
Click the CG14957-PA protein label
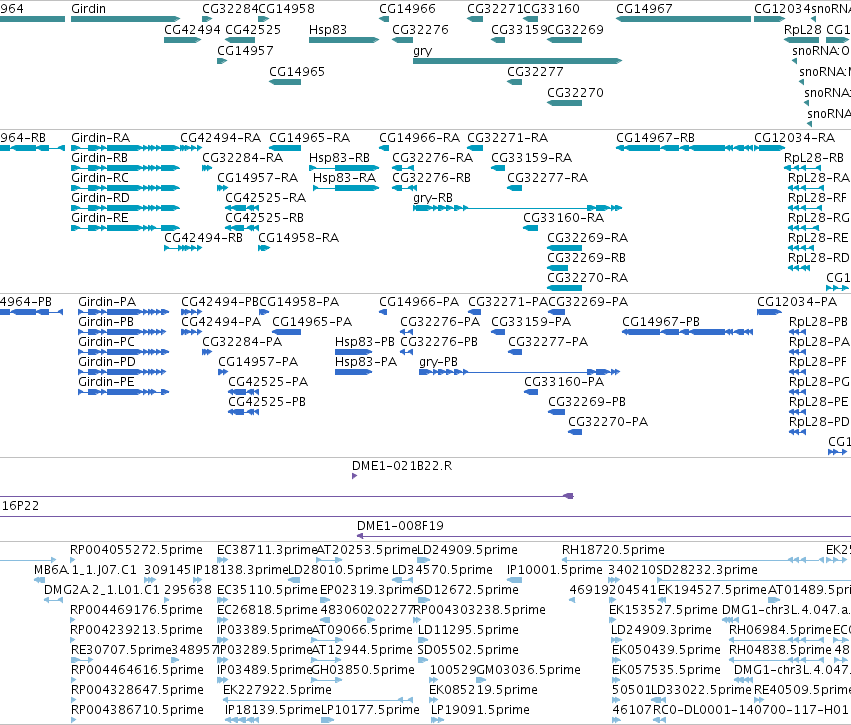pos(258,362)
